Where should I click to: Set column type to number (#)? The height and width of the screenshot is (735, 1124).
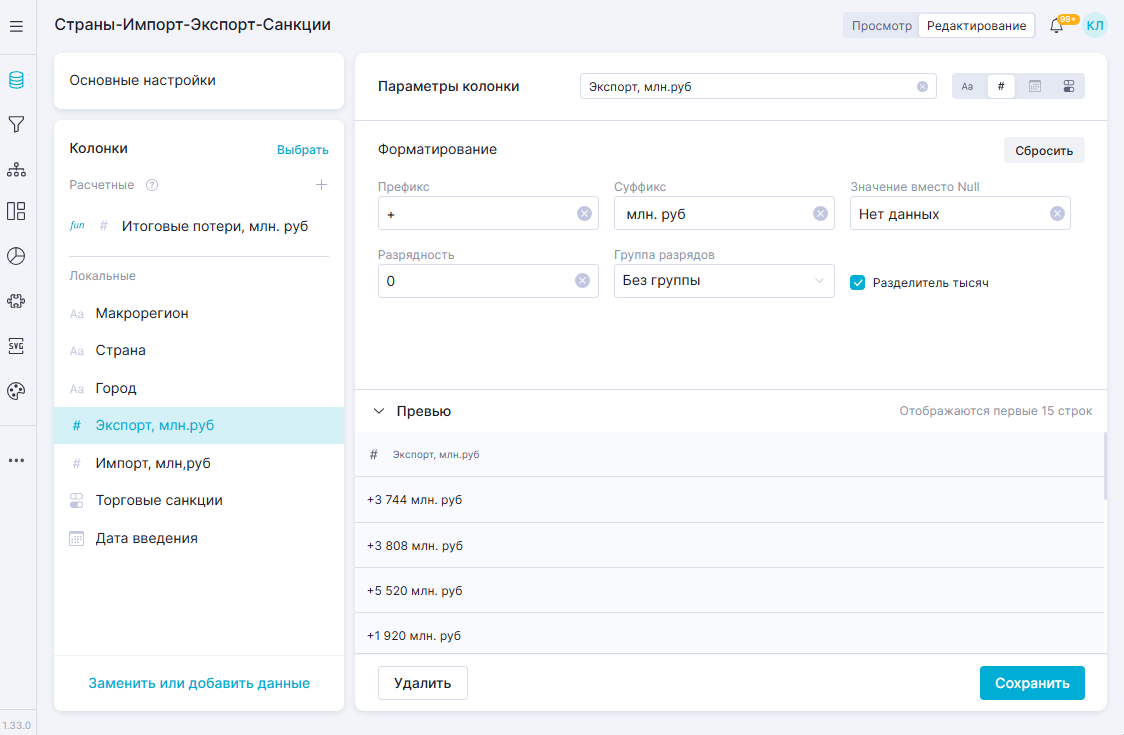pos(1001,87)
